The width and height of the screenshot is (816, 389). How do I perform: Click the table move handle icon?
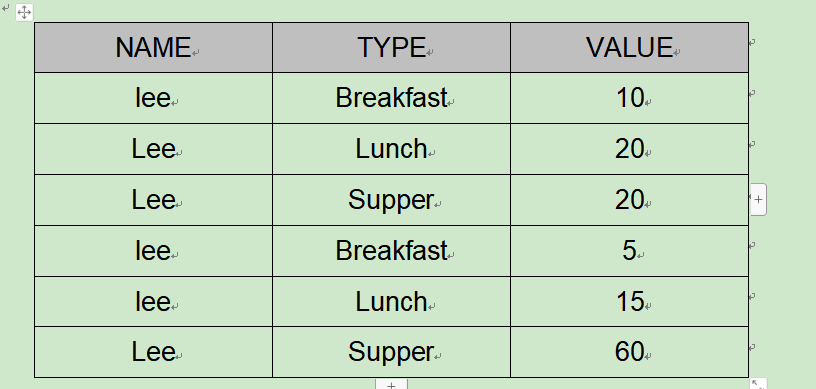click(24, 12)
